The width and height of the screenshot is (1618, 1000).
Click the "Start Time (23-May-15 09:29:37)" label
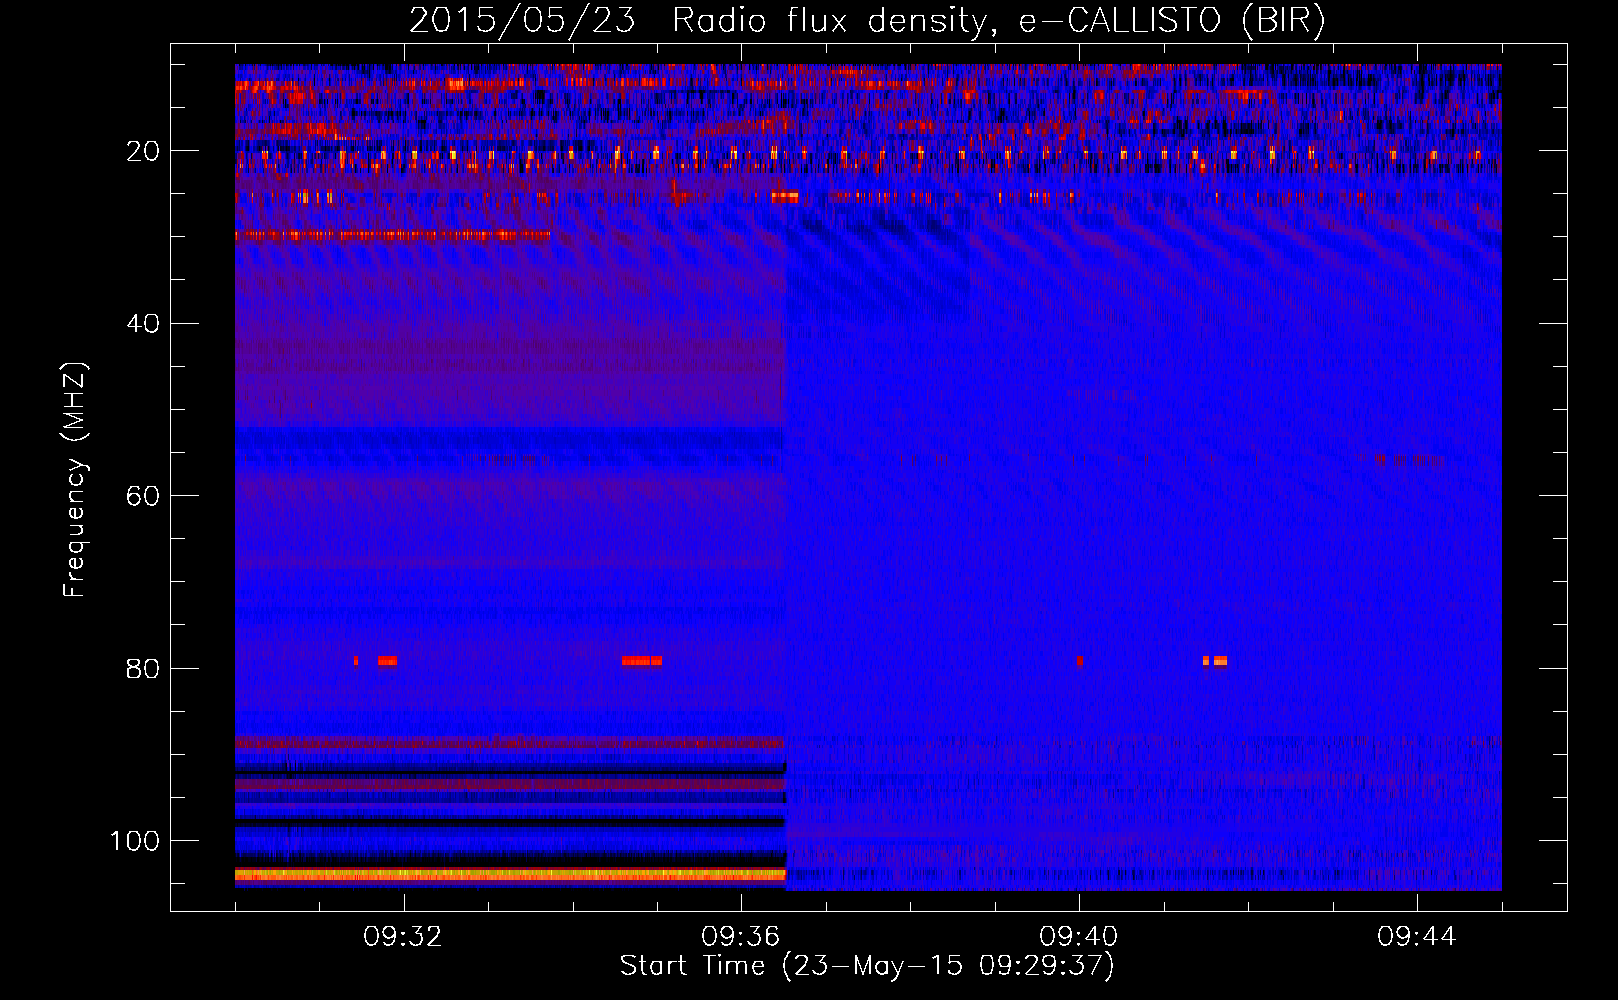tap(867, 966)
